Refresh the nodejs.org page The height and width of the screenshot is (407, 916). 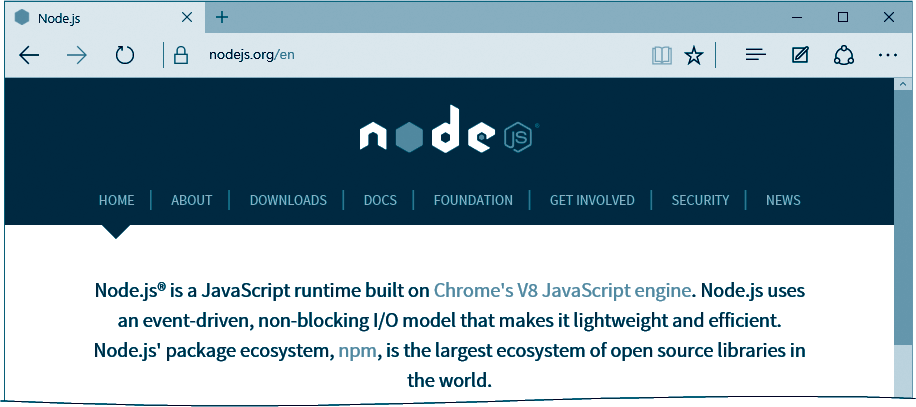124,55
